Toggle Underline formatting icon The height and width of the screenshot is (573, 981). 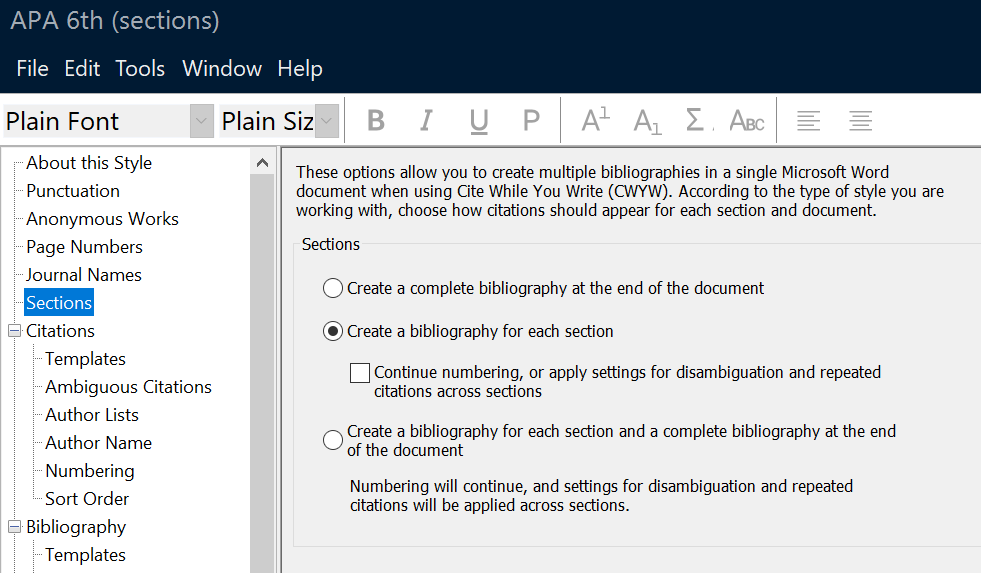[x=479, y=120]
